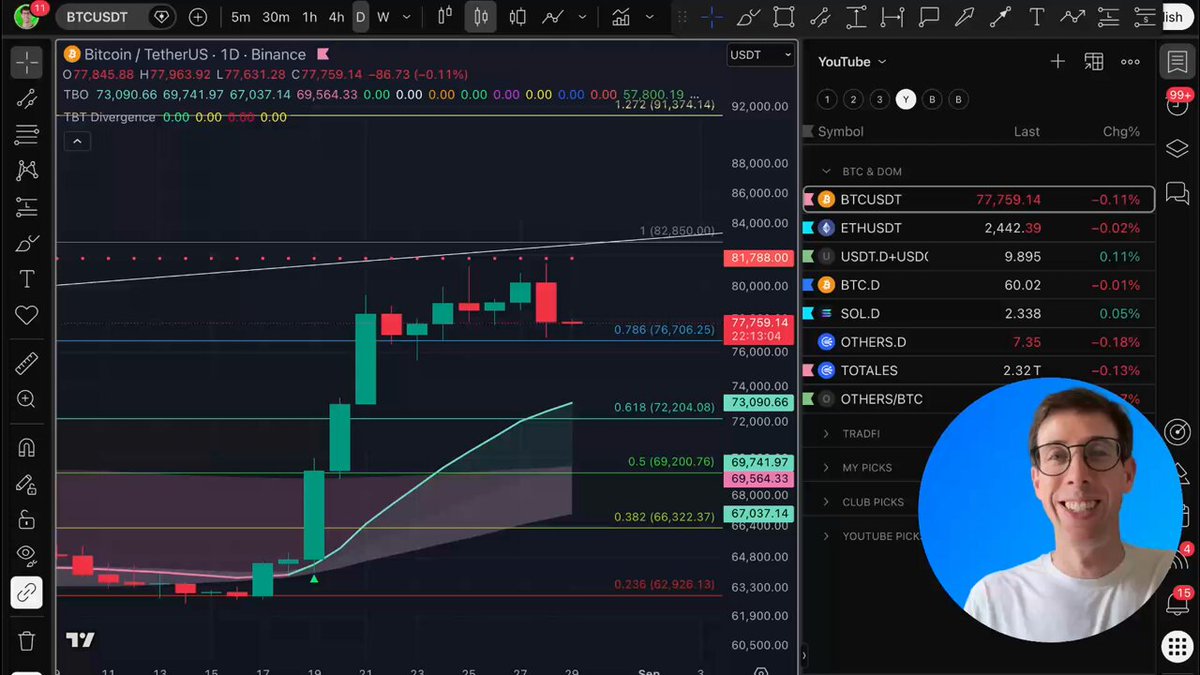Select the trend line tool in left sidebar
This screenshot has width=1200, height=675.
27,98
